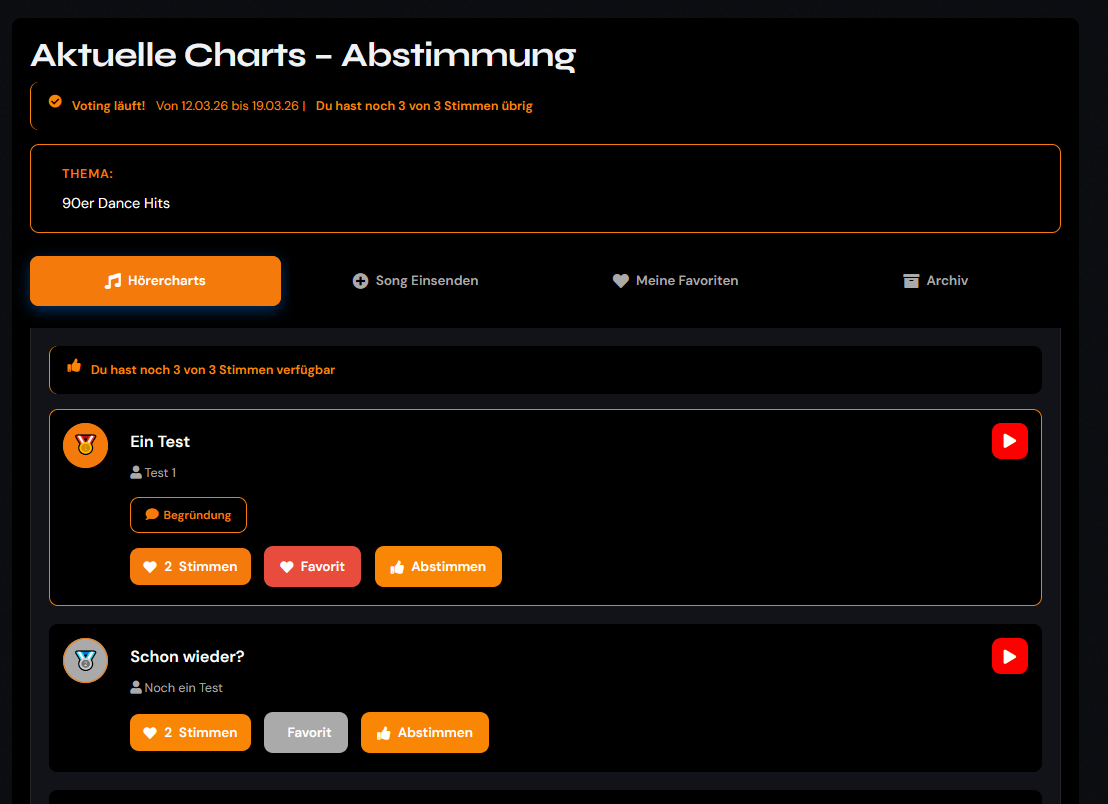
Task: Vote with Abstimmen on Ein Test
Action: (x=438, y=566)
